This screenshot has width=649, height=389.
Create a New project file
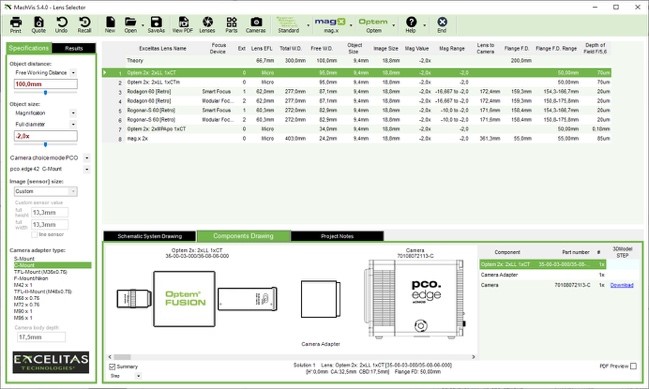[110, 25]
